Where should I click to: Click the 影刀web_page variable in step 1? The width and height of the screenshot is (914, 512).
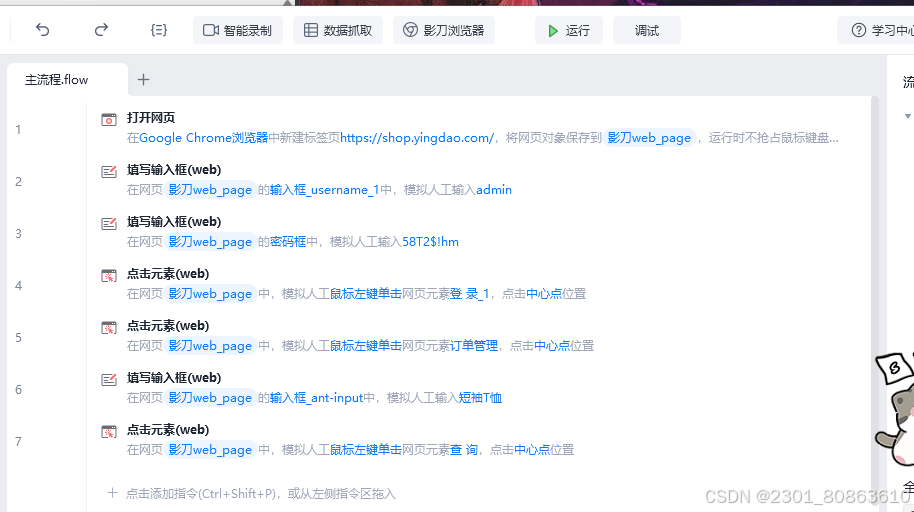coord(649,138)
